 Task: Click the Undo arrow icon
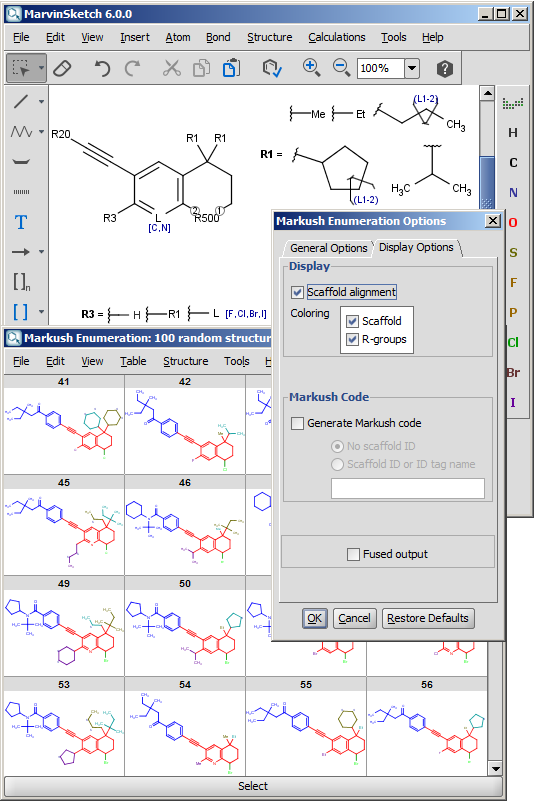tap(102, 68)
